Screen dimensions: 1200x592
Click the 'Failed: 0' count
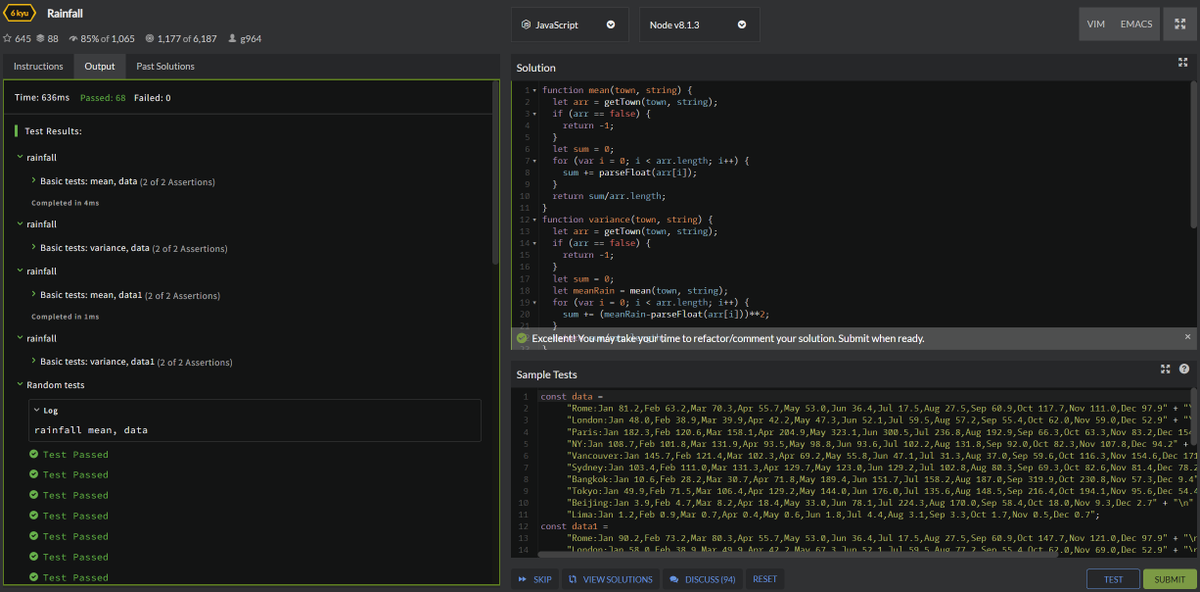click(x=152, y=98)
